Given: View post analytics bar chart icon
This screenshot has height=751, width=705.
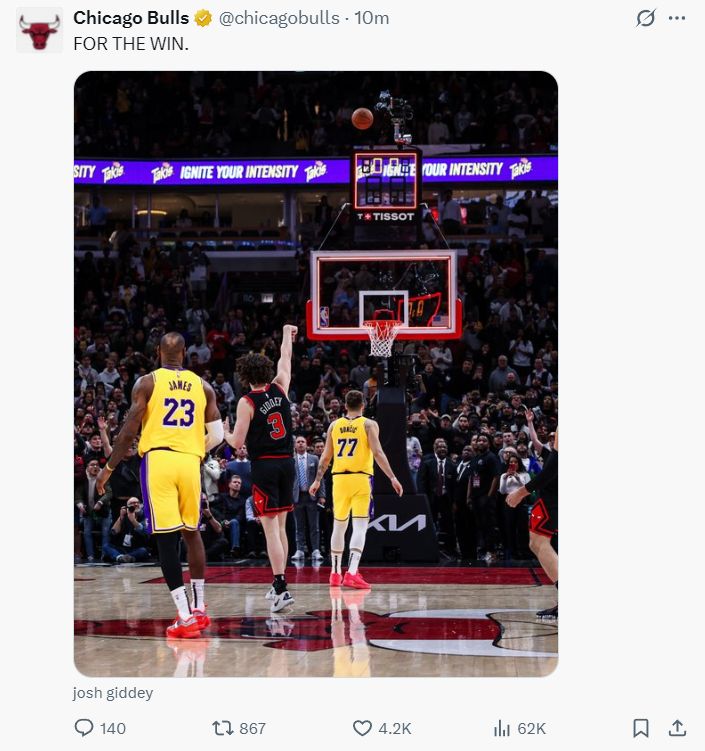Looking at the screenshot, I should tap(503, 728).
